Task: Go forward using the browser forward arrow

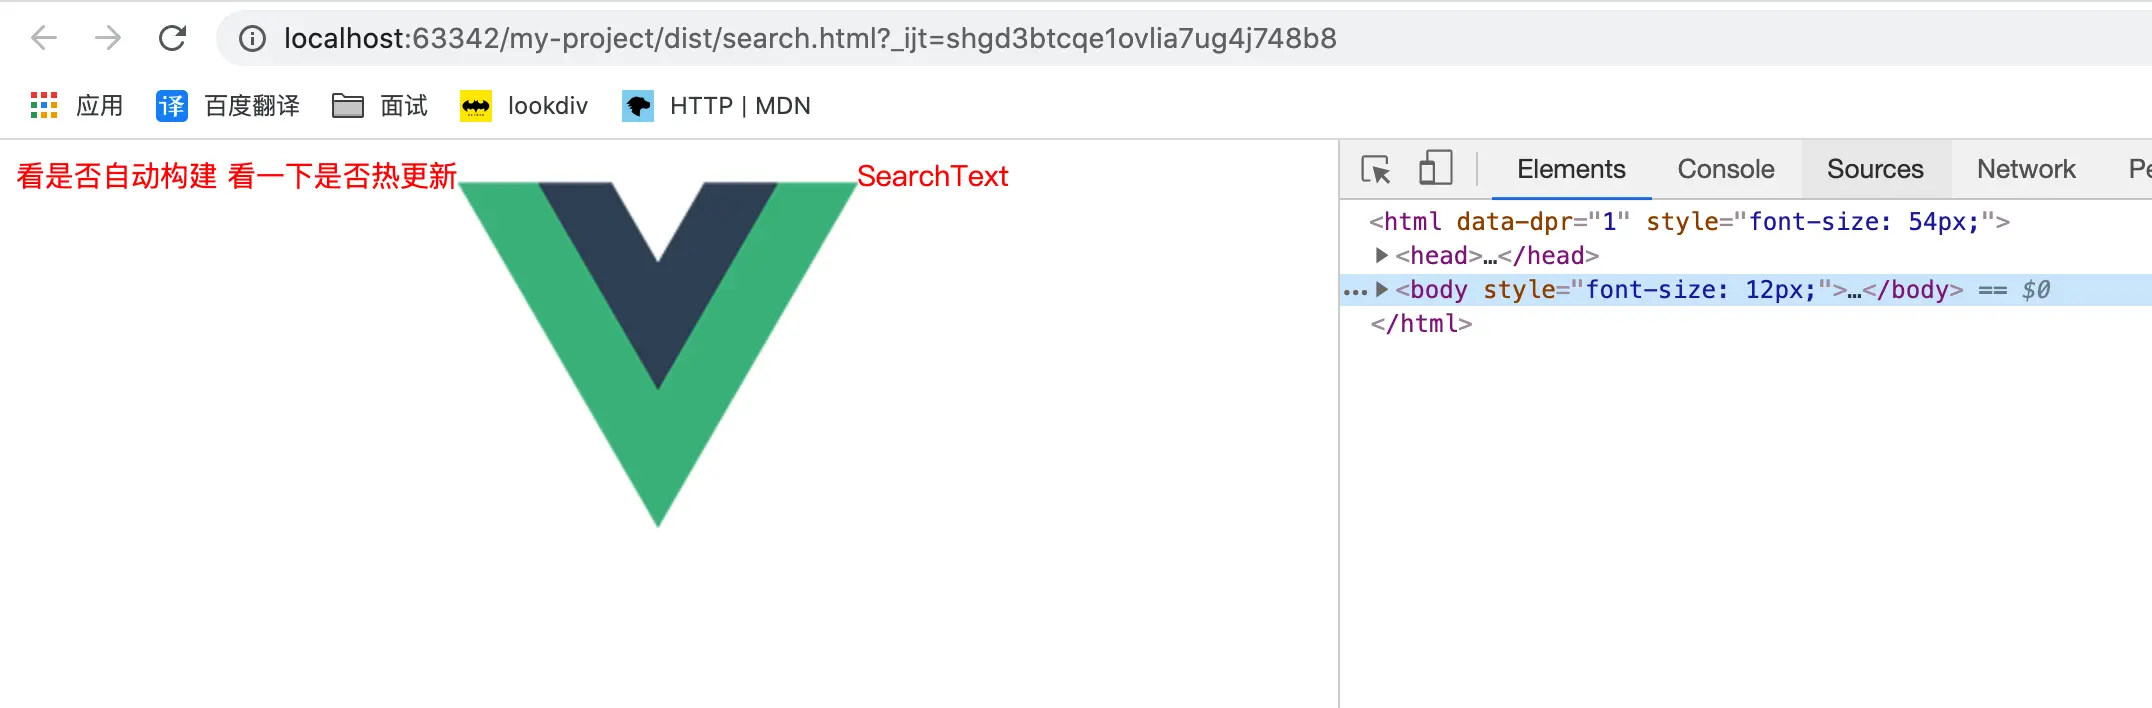Action: tap(107, 38)
